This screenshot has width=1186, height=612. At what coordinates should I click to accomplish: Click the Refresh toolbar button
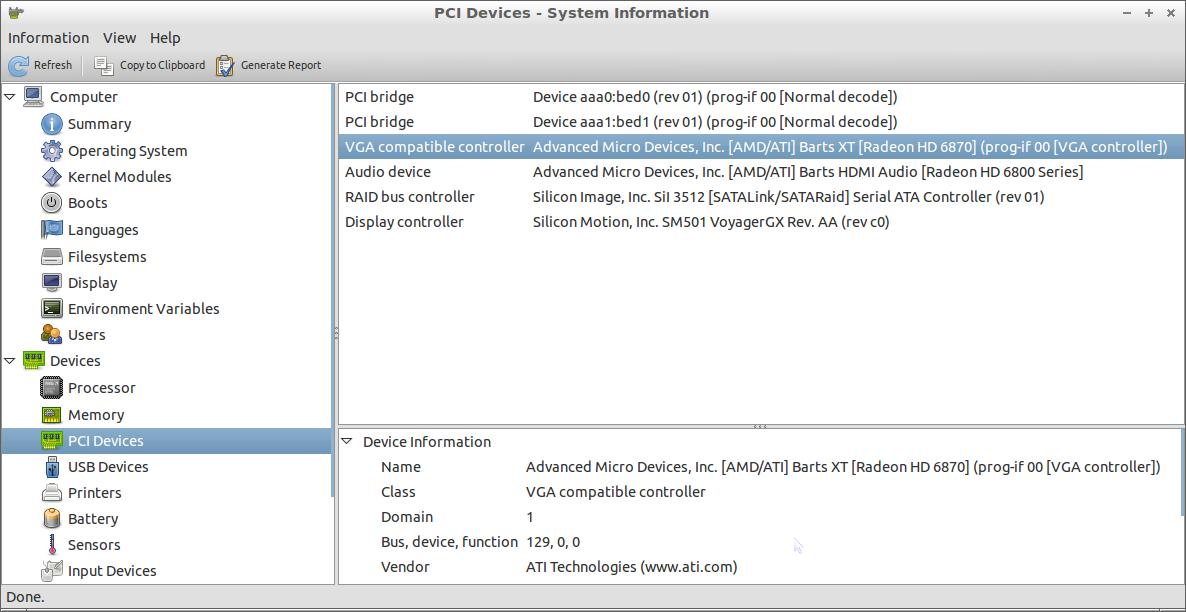[x=41, y=65]
